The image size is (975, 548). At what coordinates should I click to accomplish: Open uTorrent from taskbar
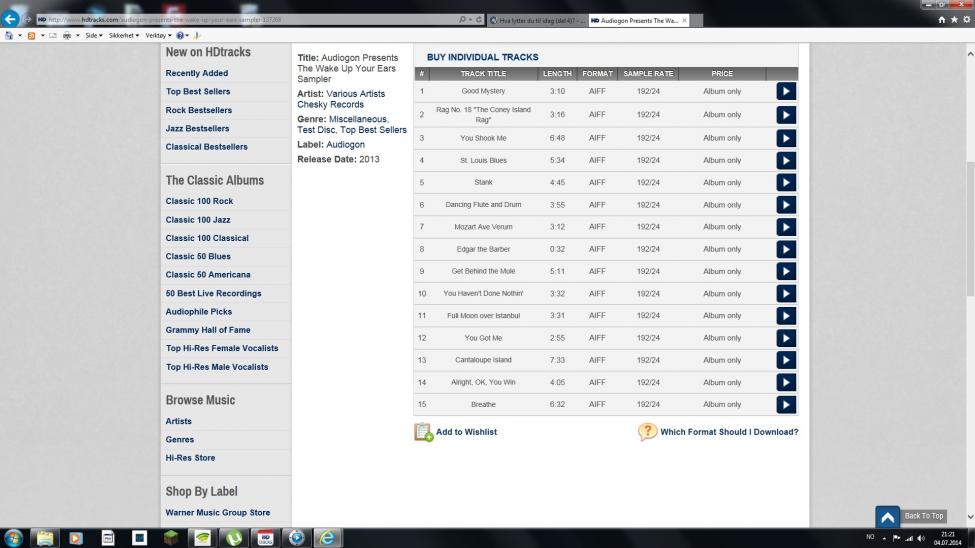click(x=234, y=537)
